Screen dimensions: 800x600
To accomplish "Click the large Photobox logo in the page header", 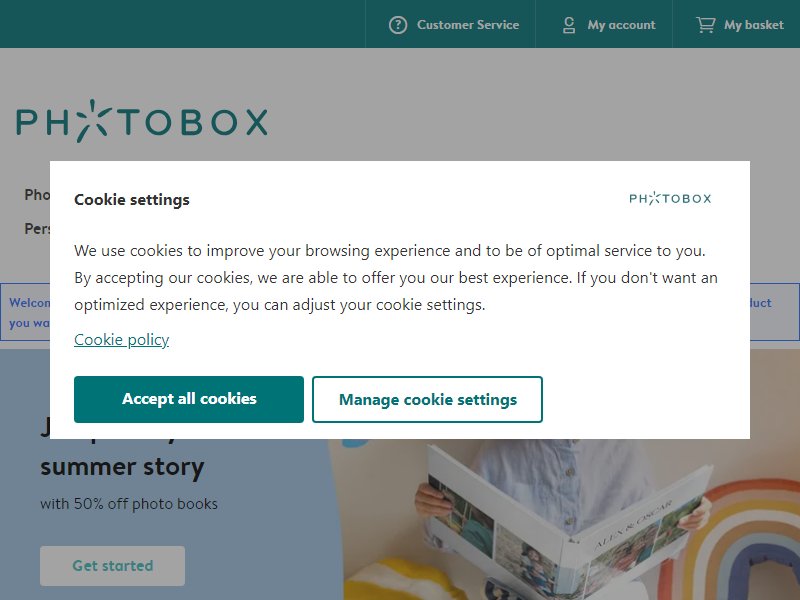I will pyautogui.click(x=142, y=121).
